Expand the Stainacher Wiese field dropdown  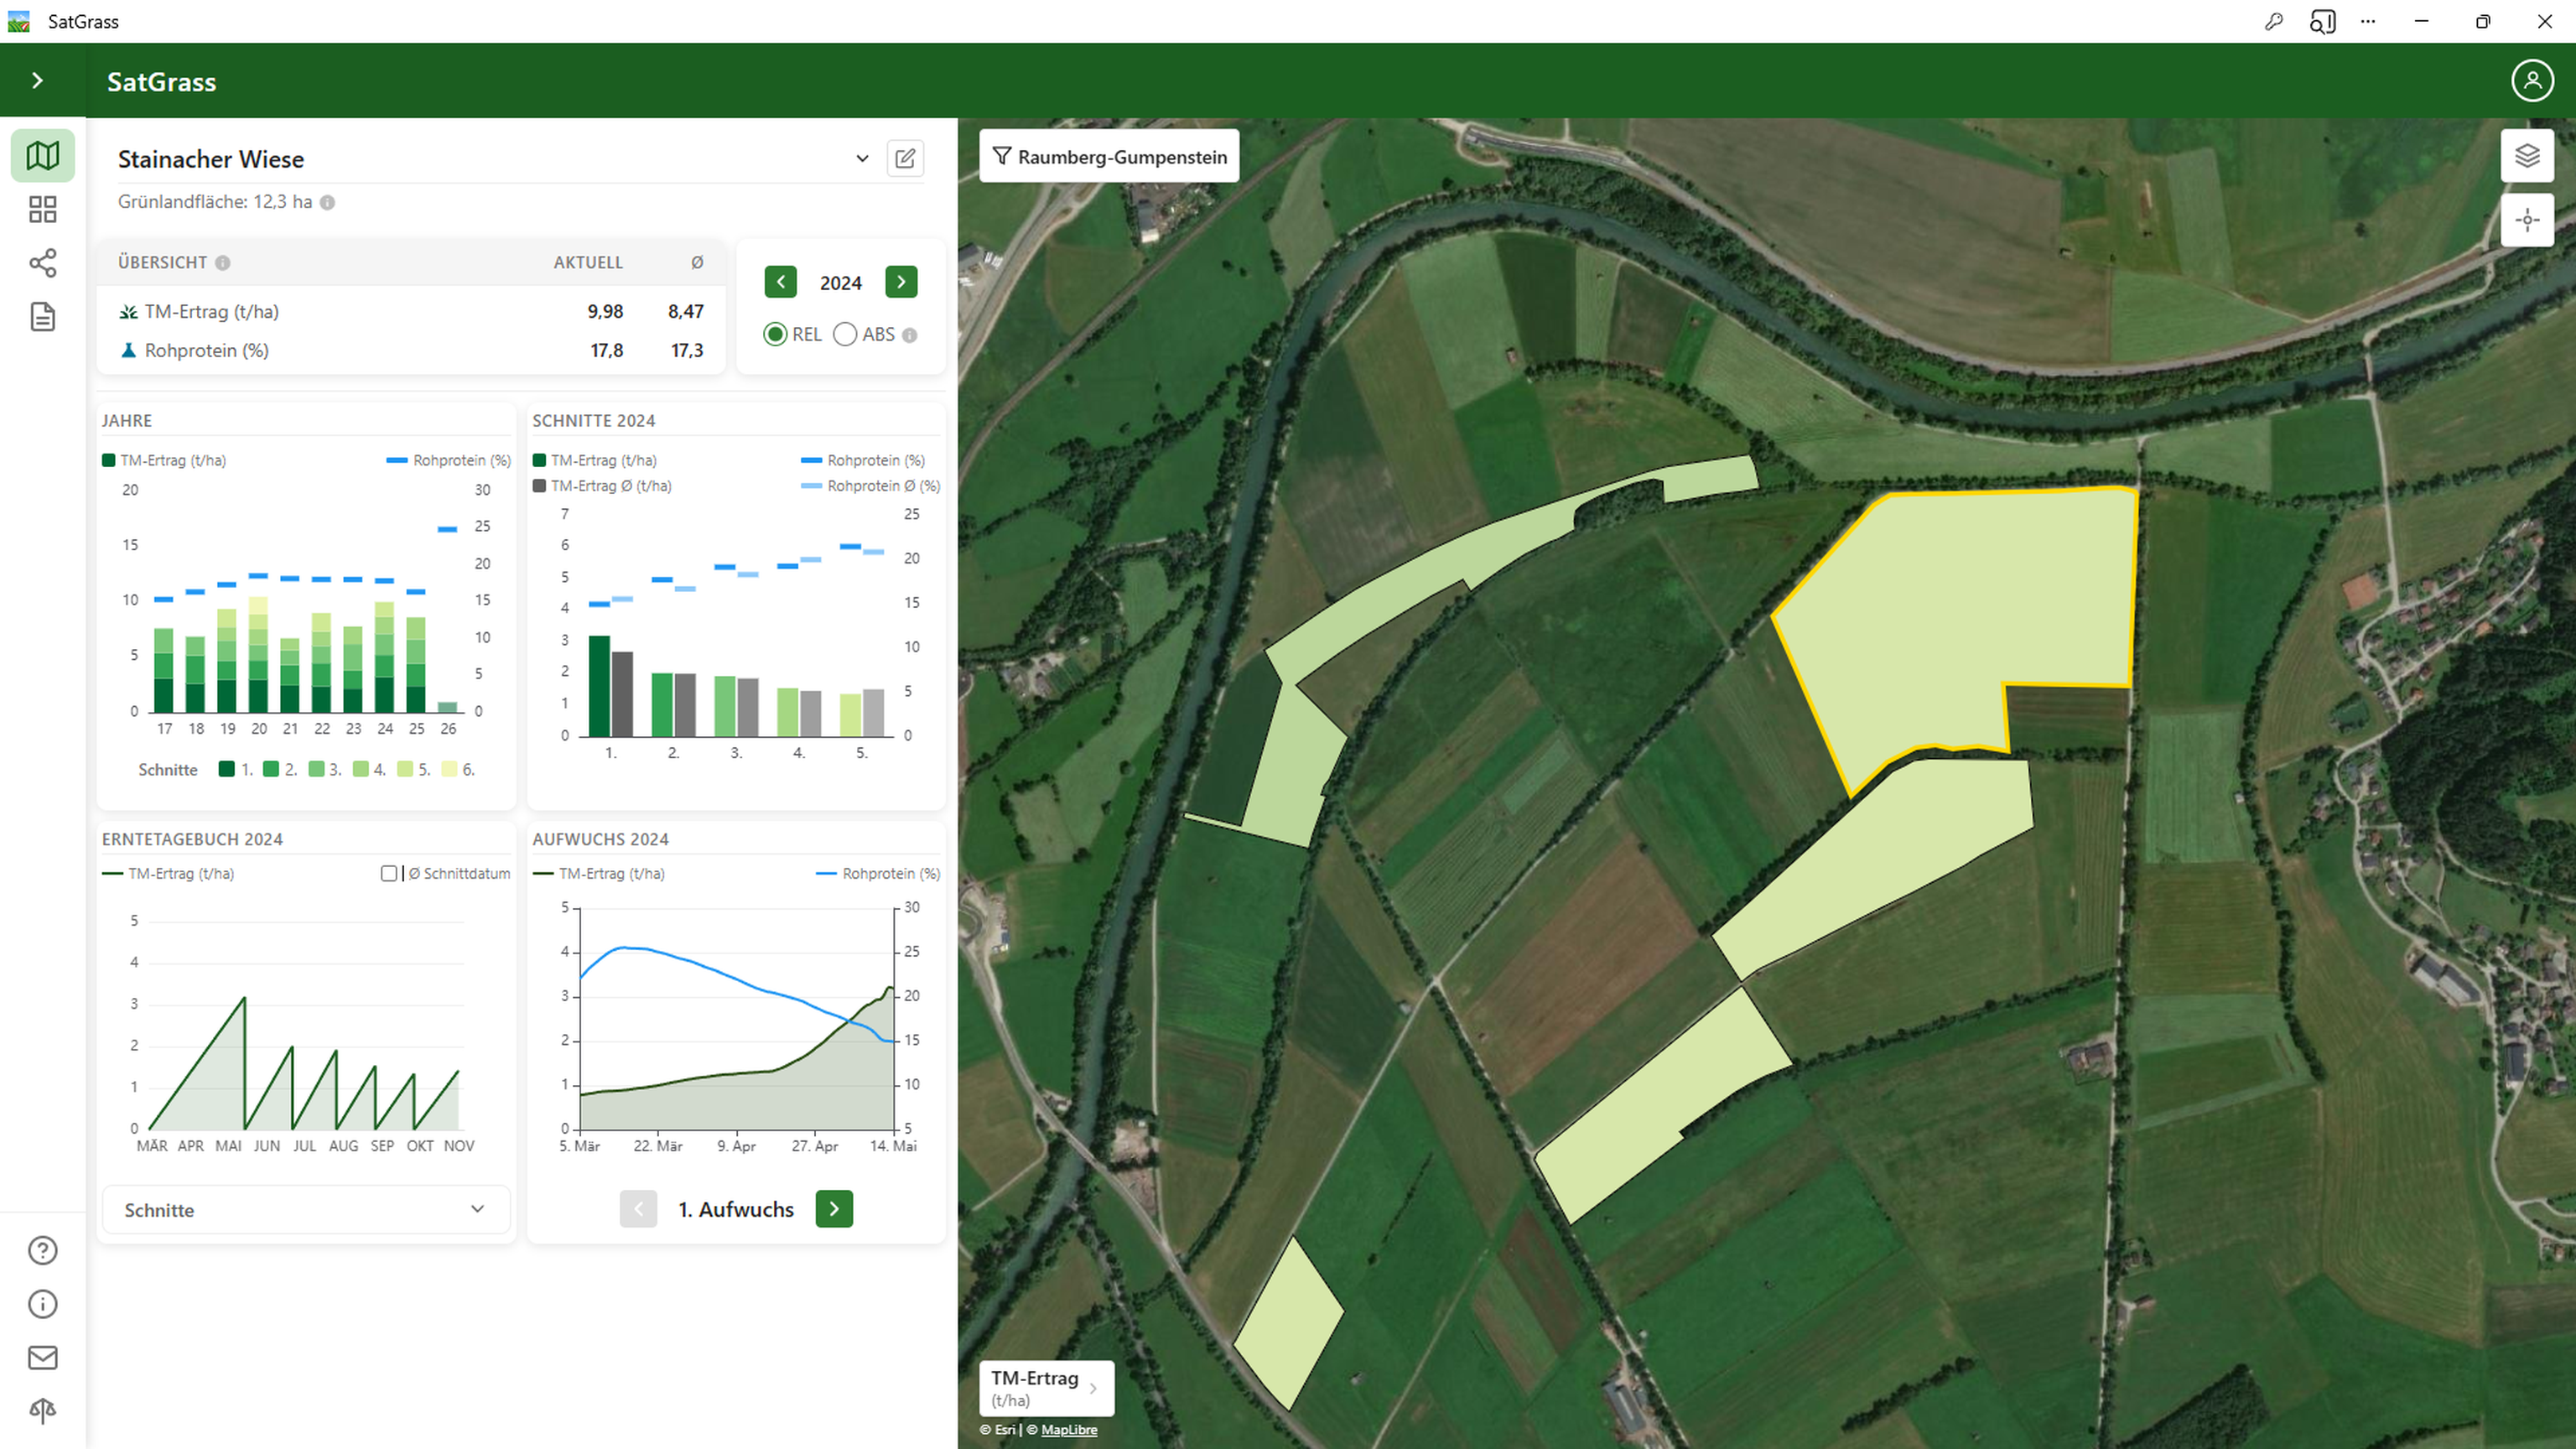862,159
